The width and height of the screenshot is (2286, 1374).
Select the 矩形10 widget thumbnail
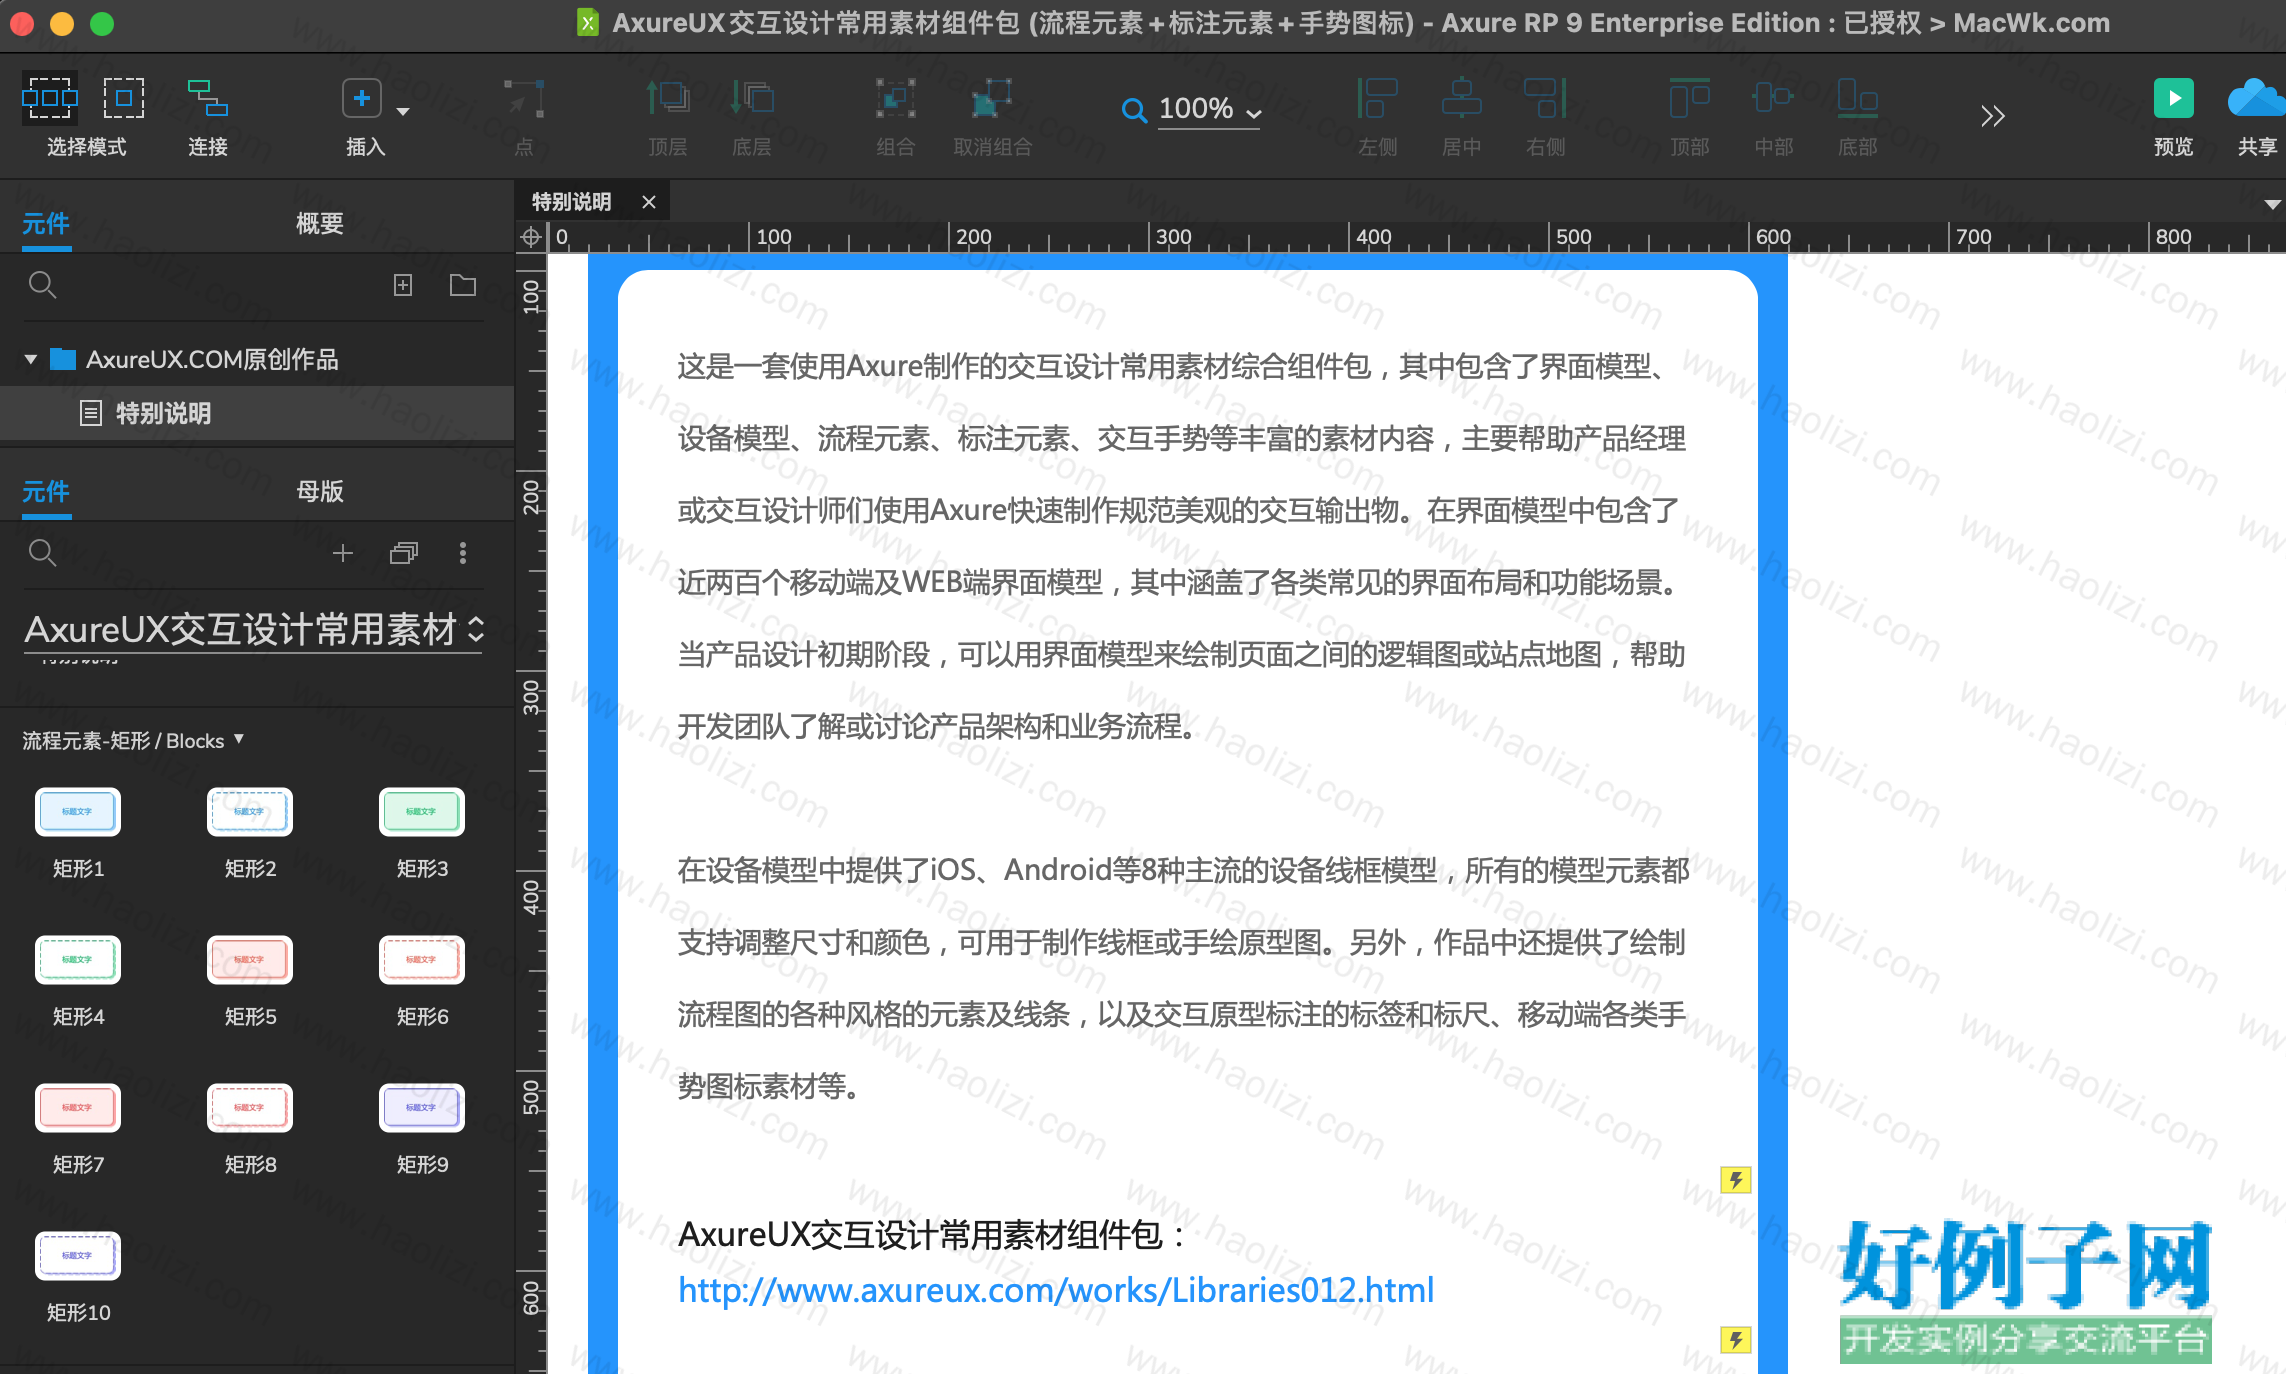point(78,1256)
